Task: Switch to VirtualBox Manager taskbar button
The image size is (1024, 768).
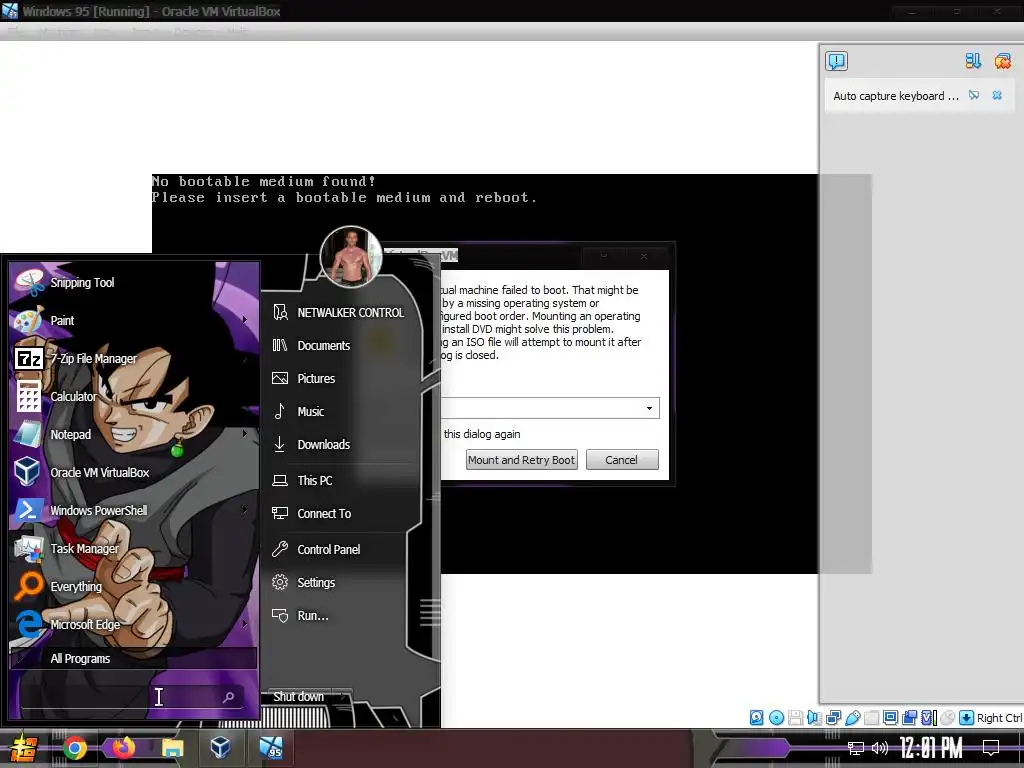Action: tap(220, 748)
